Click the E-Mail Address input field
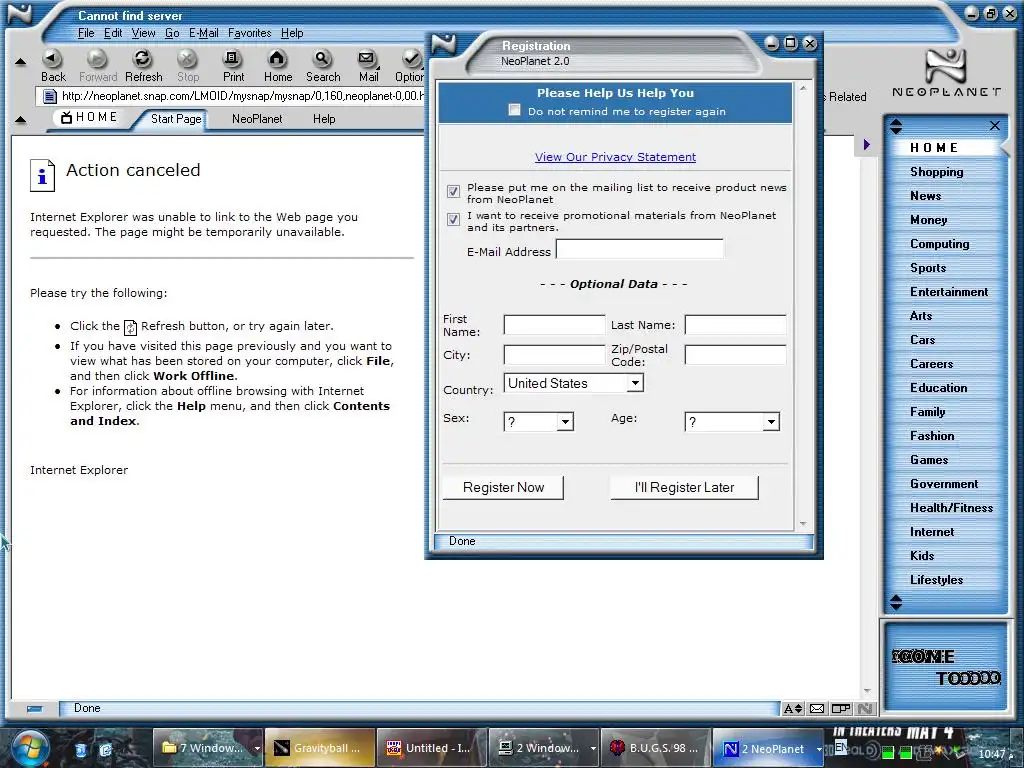The image size is (1024, 768). click(639, 249)
